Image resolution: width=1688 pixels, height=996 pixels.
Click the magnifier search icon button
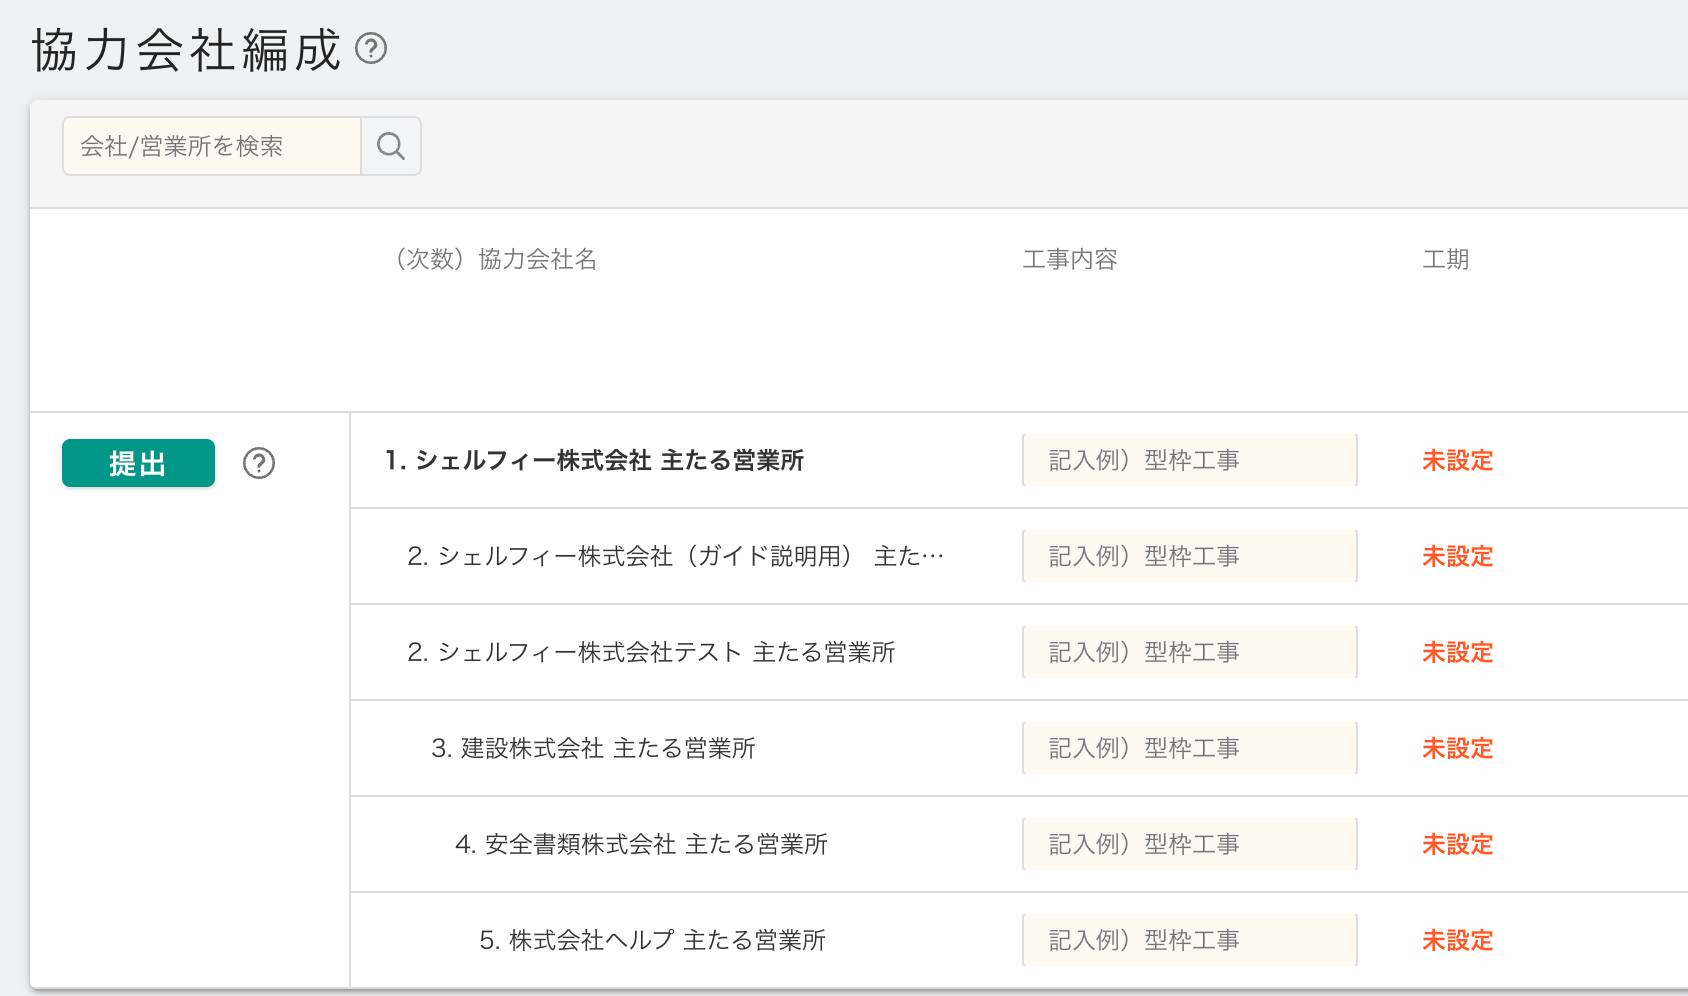point(391,146)
